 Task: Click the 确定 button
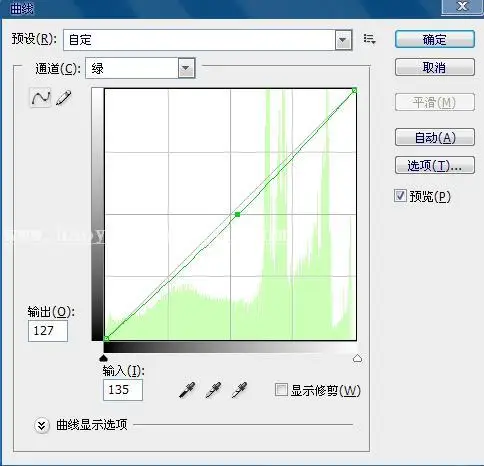[x=435, y=40]
